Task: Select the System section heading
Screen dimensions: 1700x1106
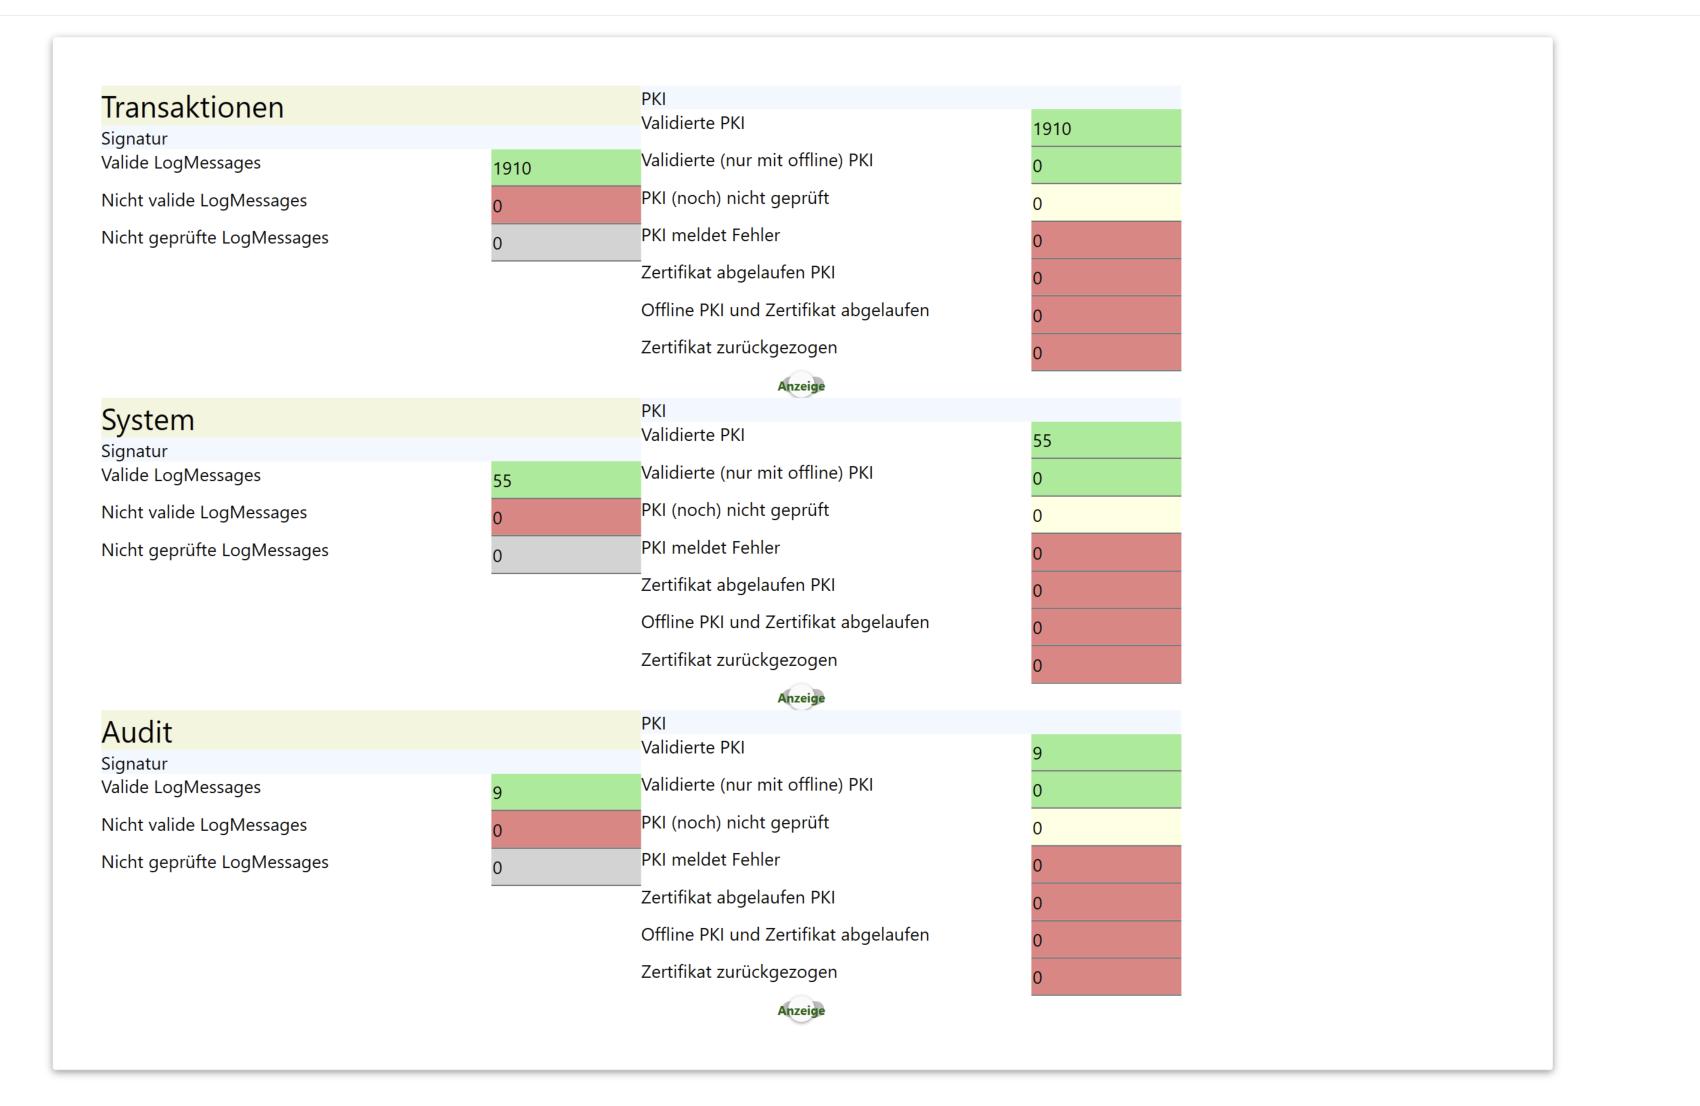Action: [148, 419]
